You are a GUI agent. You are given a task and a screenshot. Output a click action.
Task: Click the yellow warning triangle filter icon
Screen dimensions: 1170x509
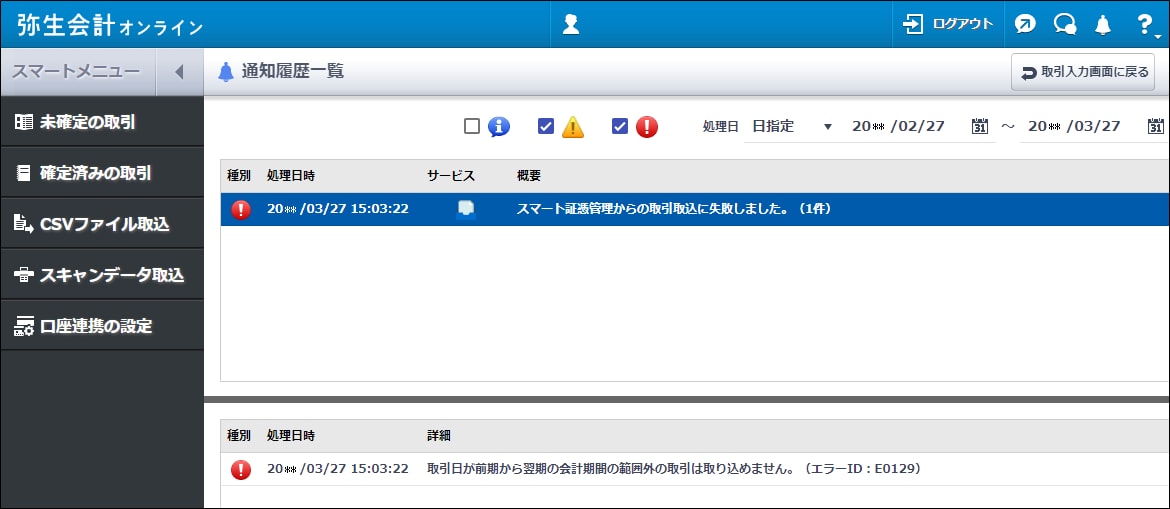click(572, 127)
